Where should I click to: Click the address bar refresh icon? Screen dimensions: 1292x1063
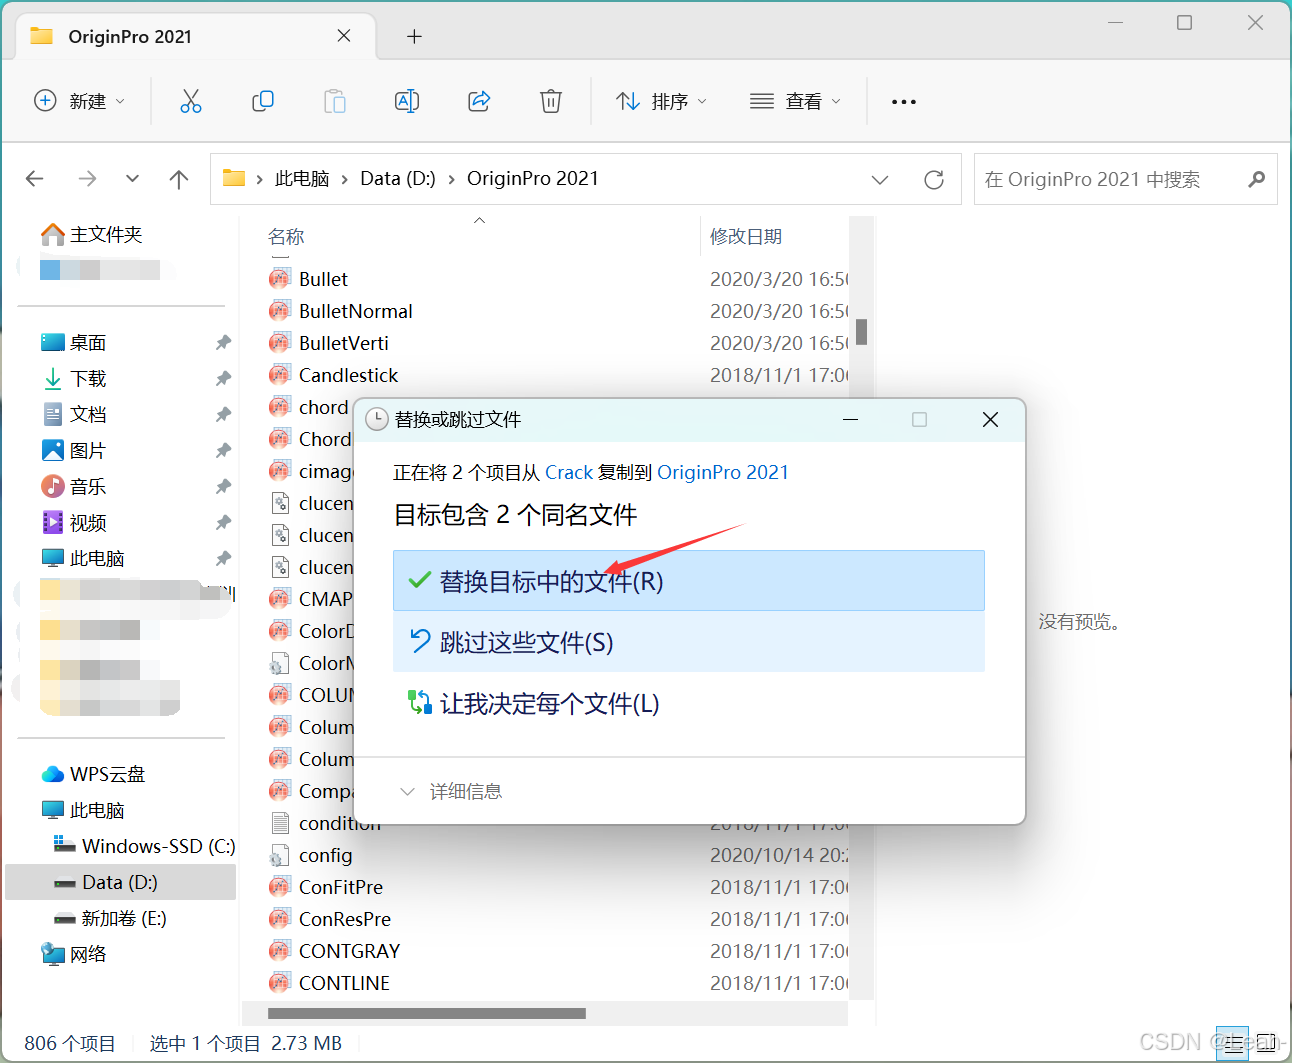tap(934, 179)
